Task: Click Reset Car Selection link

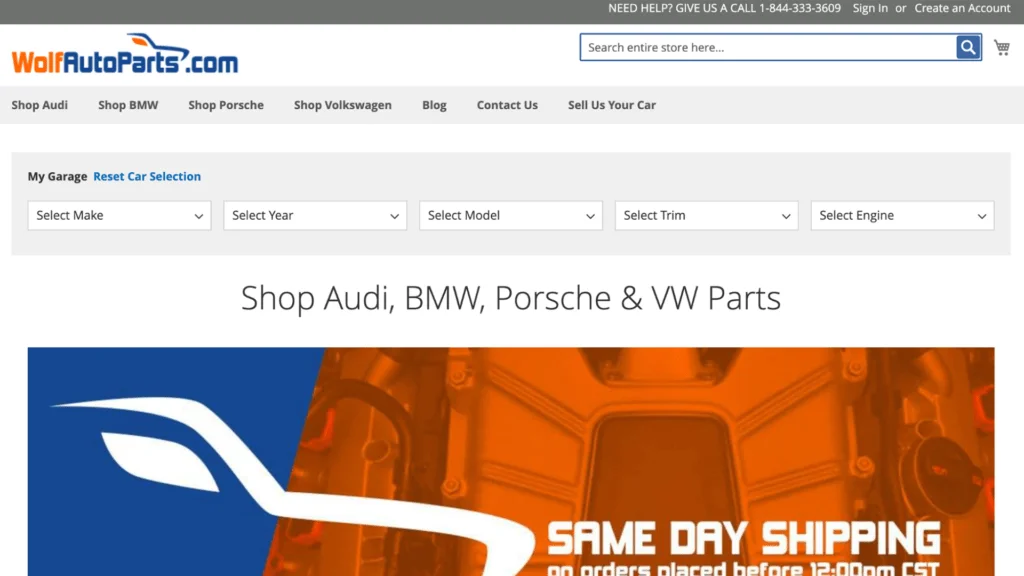Action: 147,176
